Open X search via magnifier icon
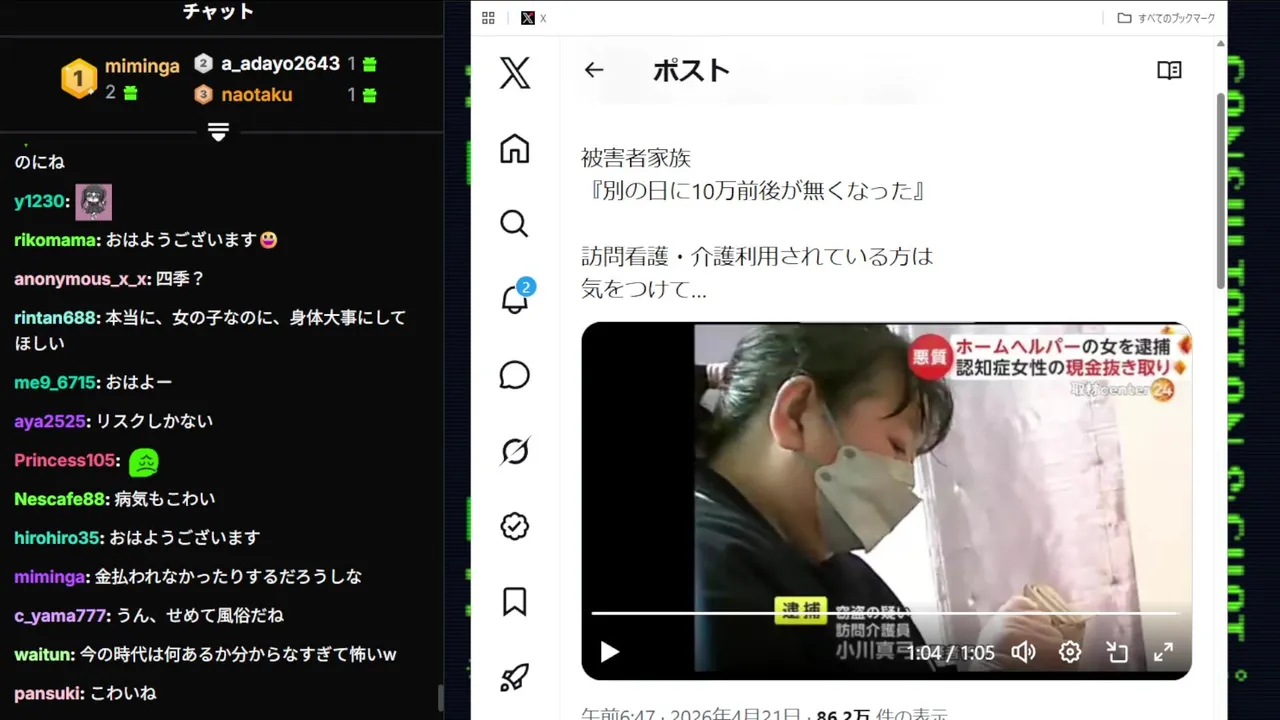This screenshot has width=1280, height=720. tap(514, 224)
